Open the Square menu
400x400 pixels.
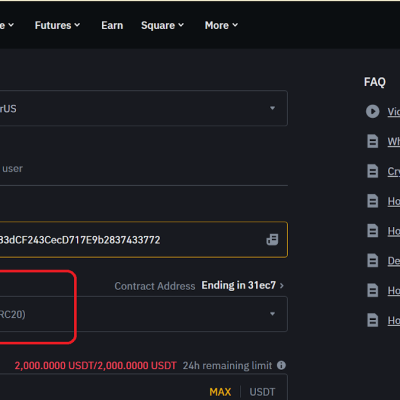(x=162, y=25)
